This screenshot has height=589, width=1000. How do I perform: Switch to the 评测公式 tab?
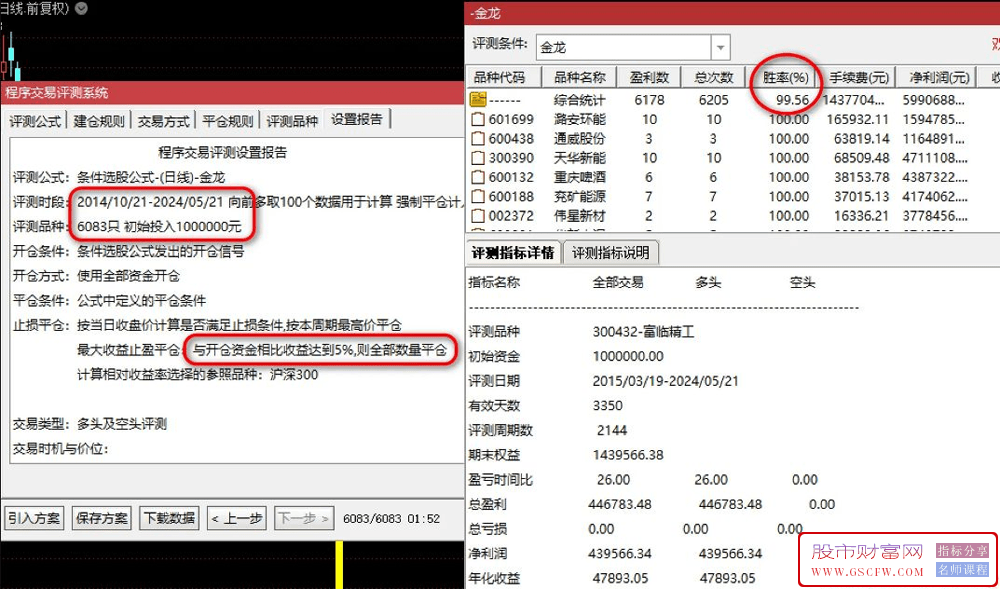[36, 120]
